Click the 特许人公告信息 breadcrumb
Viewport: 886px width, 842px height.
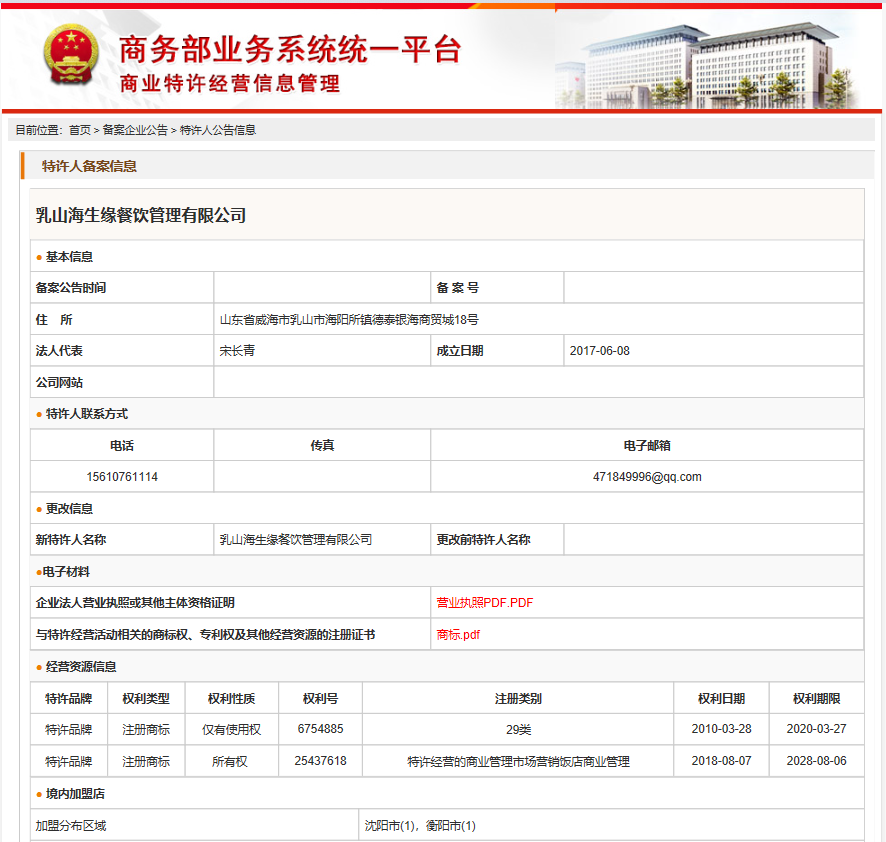click(218, 130)
